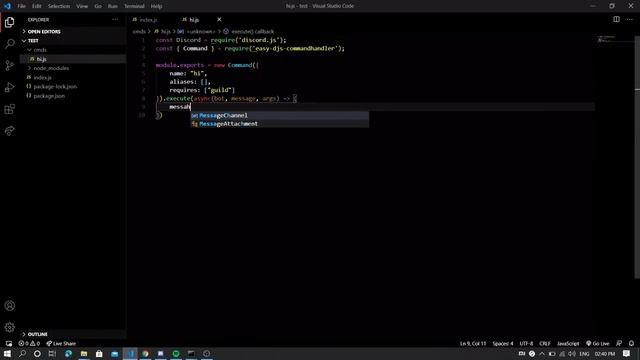640x360 pixels.
Task: Expand the Open Editors section
Action: [73, 31]
